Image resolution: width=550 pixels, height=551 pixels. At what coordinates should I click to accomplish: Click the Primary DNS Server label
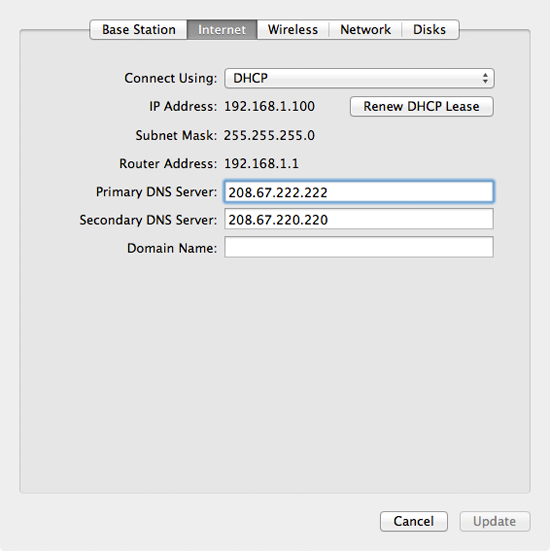pyautogui.click(x=156, y=192)
